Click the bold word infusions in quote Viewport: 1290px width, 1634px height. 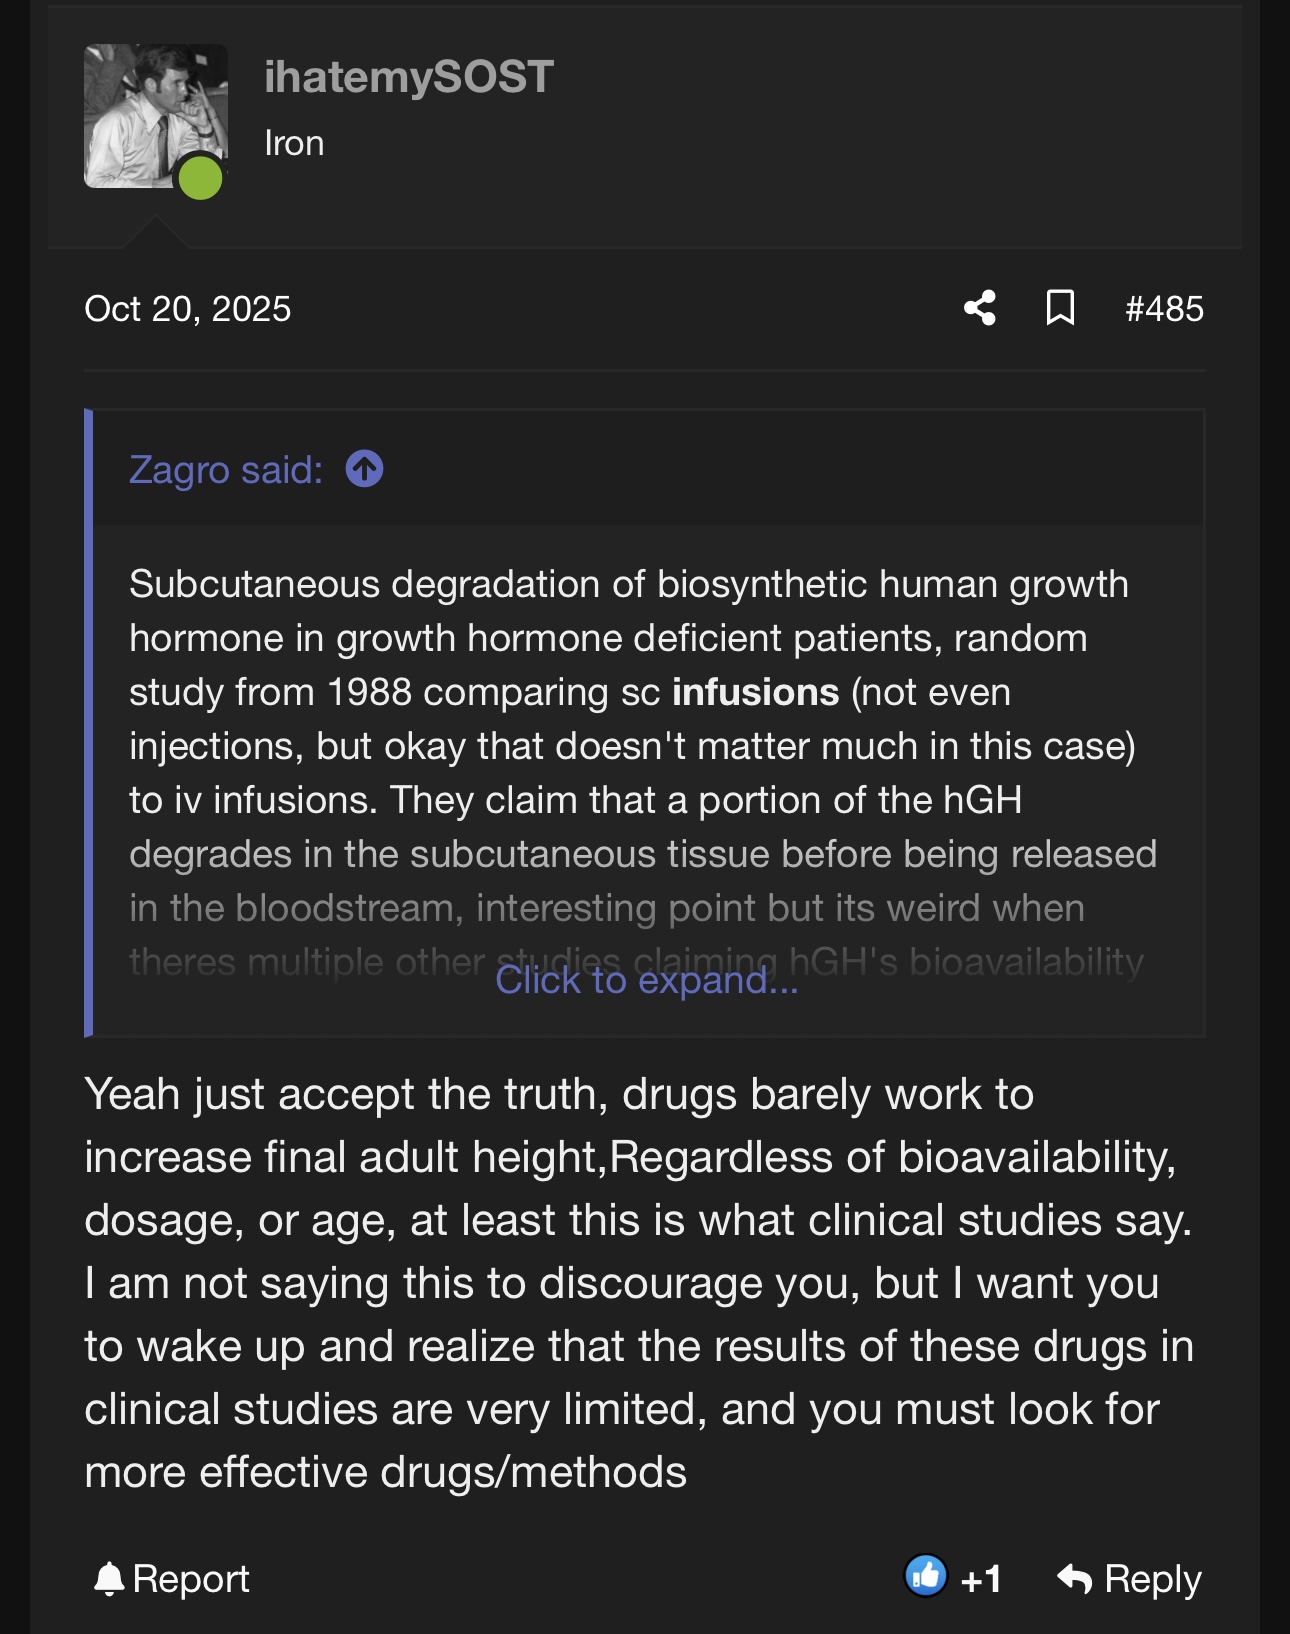[755, 692]
